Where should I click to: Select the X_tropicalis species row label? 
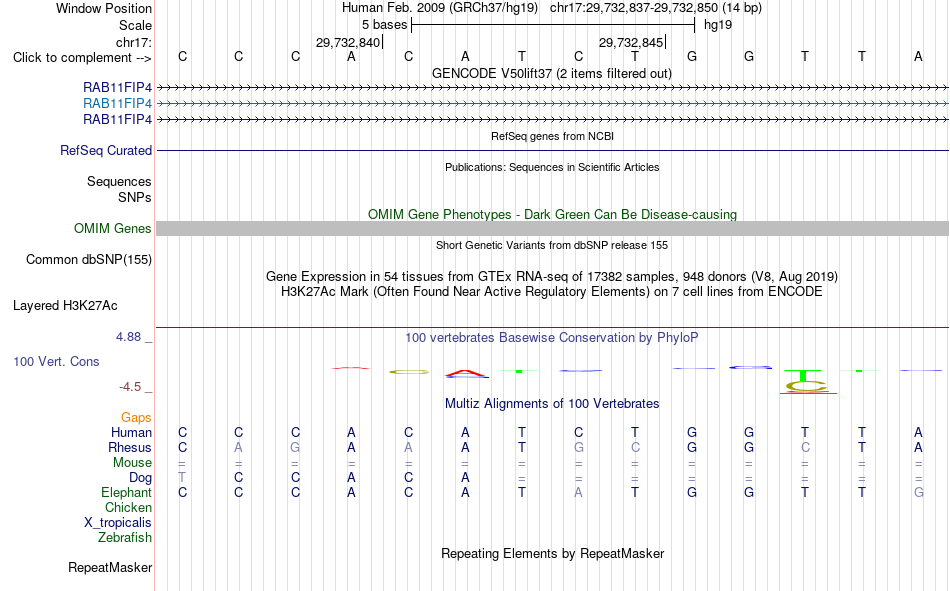(118, 523)
